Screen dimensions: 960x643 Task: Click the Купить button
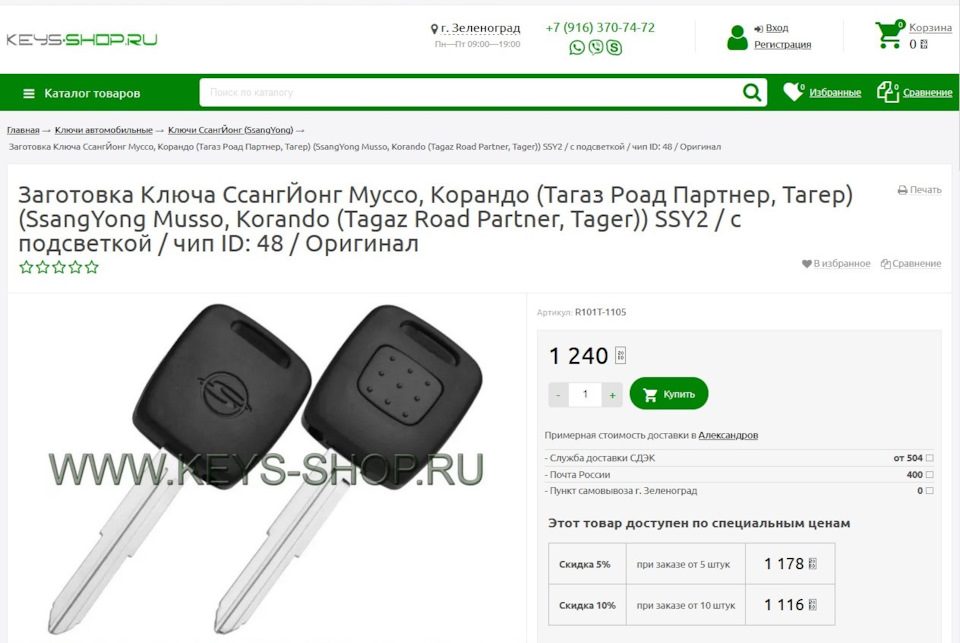669,394
